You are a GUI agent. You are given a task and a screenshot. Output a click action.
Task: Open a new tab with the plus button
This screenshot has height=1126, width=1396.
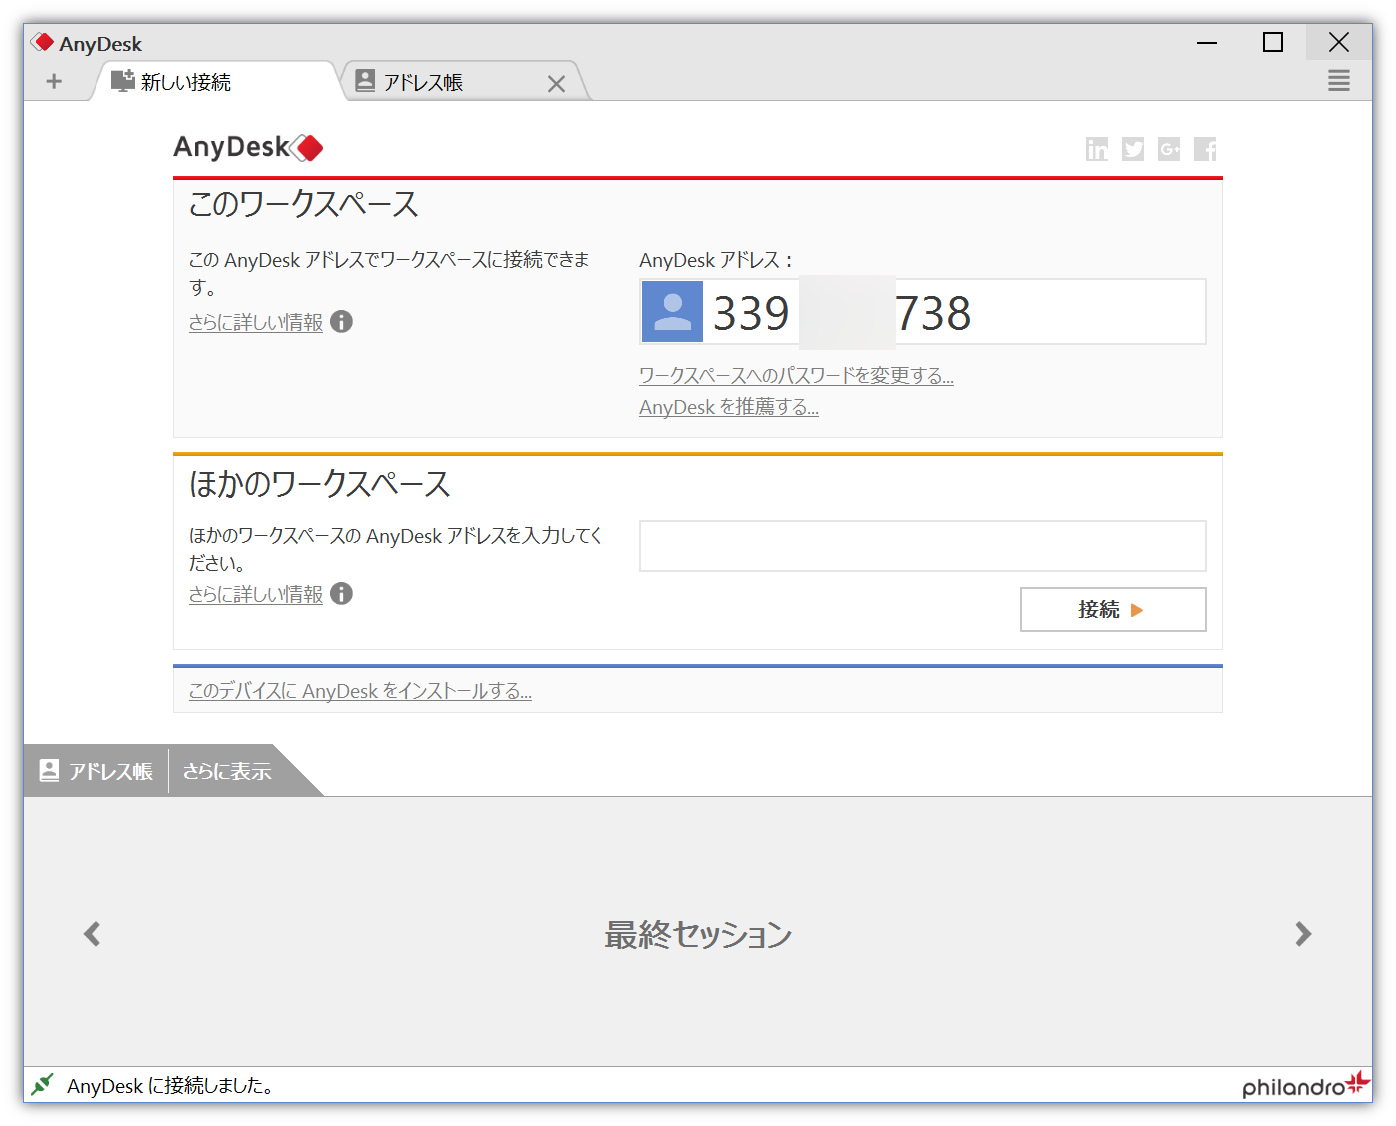54,81
